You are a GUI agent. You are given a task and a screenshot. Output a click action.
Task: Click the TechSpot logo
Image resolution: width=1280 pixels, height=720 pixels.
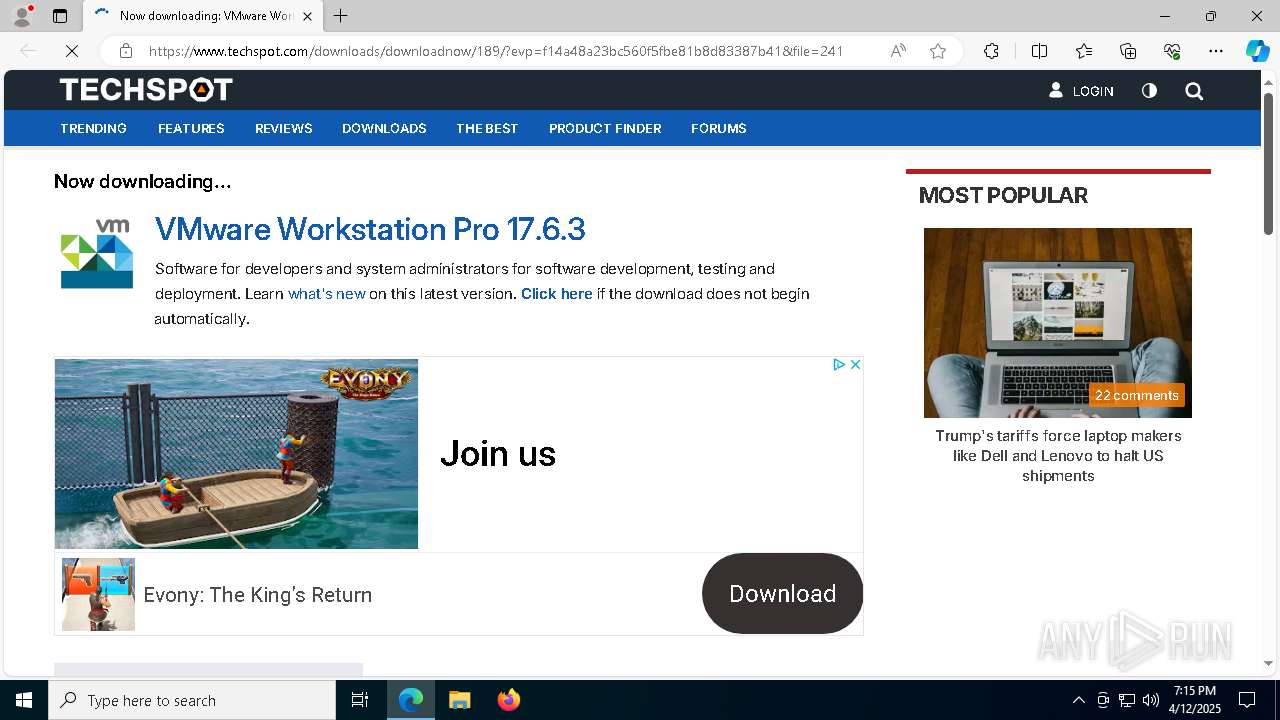click(146, 90)
